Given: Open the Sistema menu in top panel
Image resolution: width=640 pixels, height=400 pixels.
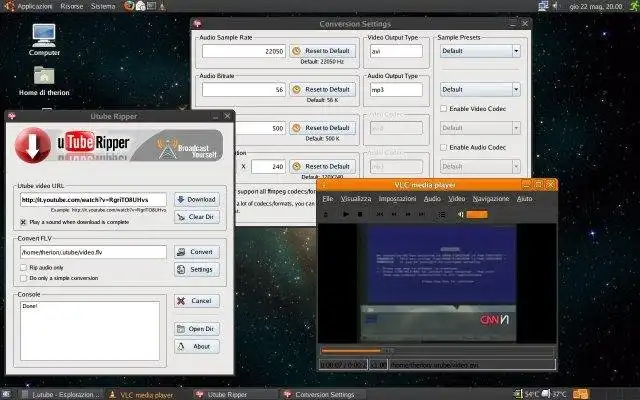Looking at the screenshot, I should [103, 6].
